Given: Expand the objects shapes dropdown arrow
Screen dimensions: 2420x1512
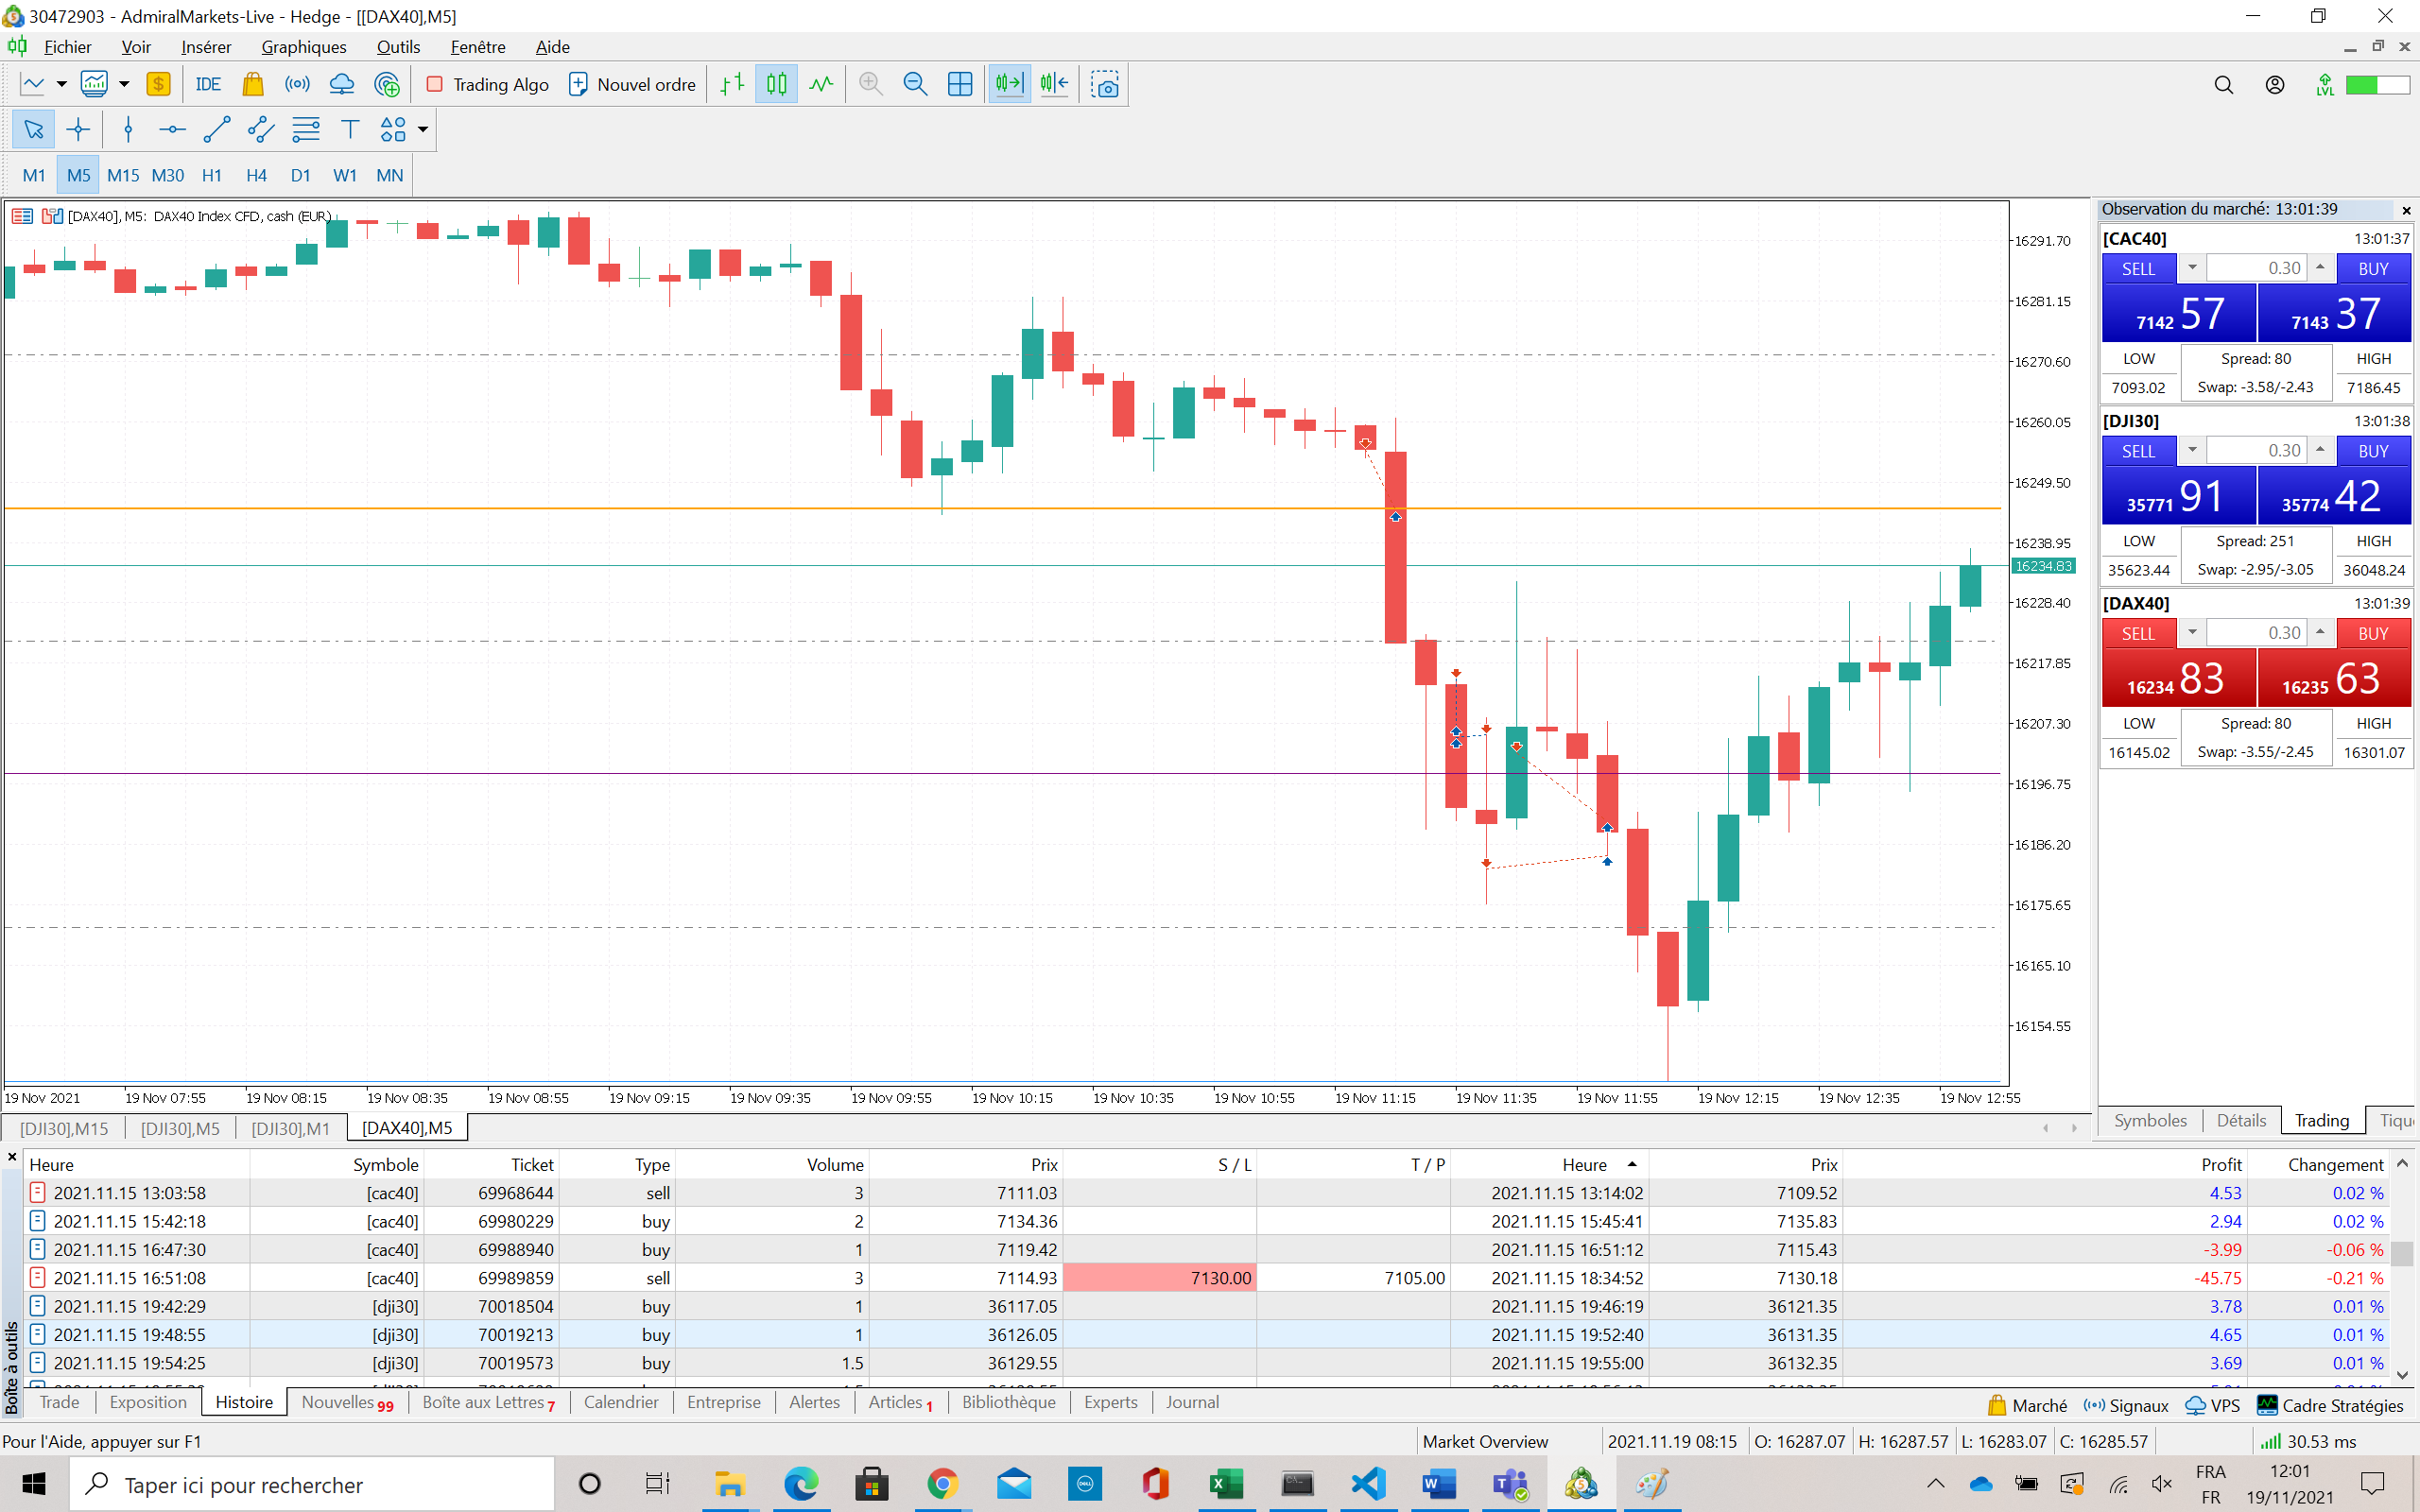Looking at the screenshot, I should tap(423, 129).
